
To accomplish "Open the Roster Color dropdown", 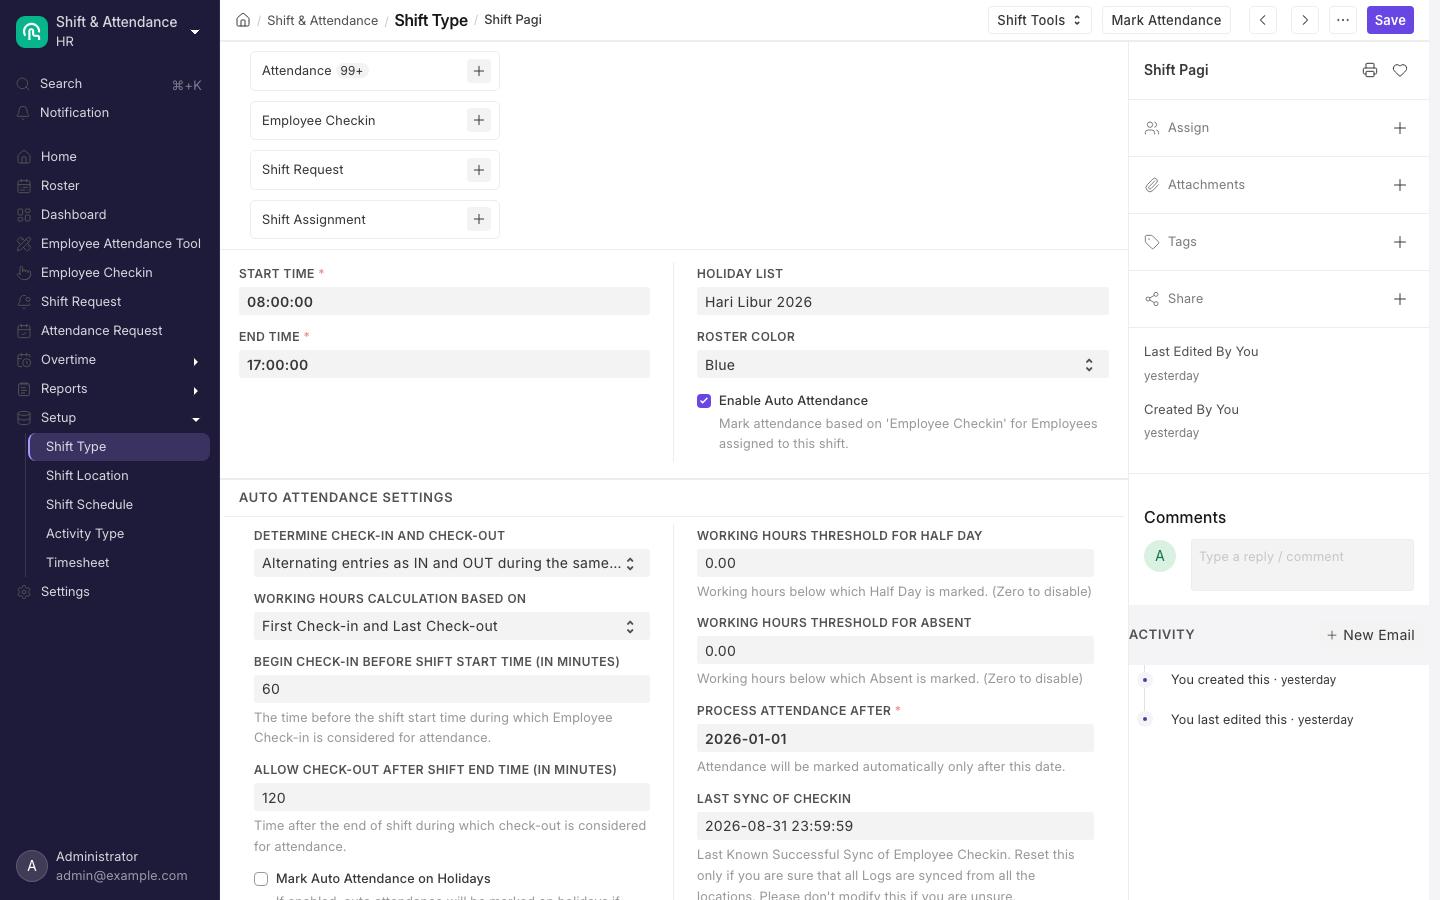I will click(x=903, y=365).
